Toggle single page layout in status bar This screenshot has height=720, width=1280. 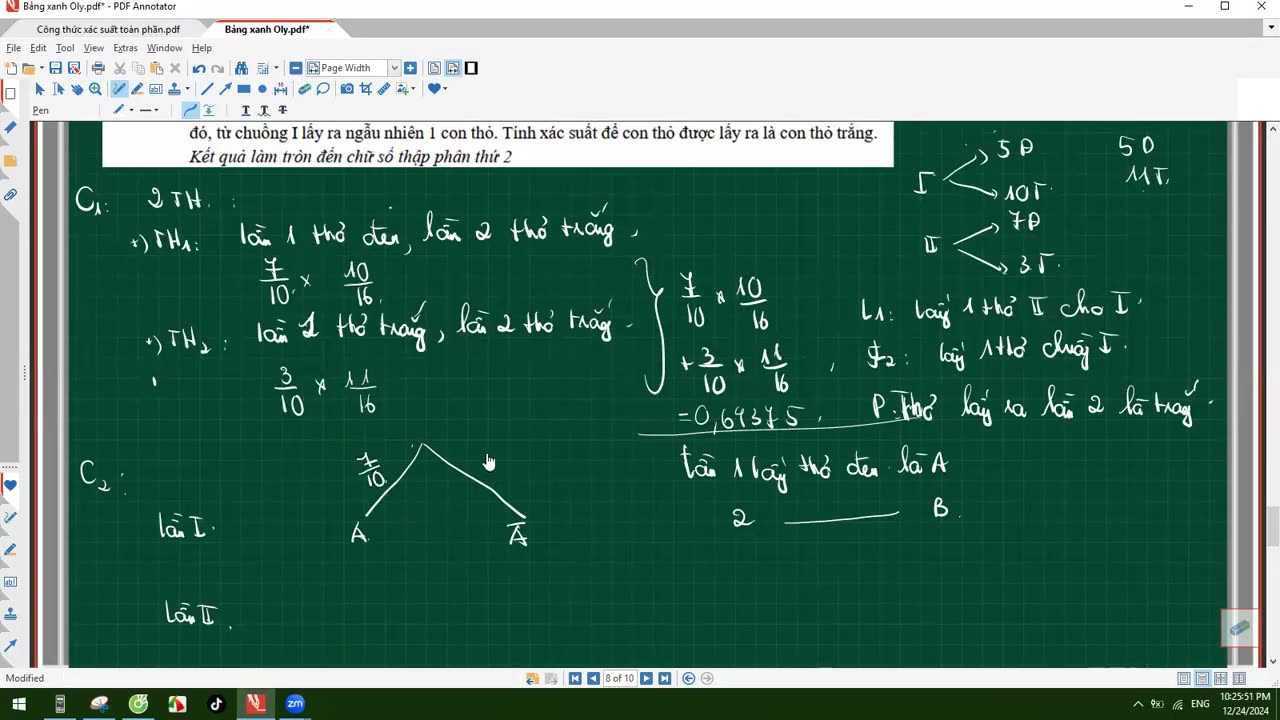tap(1185, 678)
